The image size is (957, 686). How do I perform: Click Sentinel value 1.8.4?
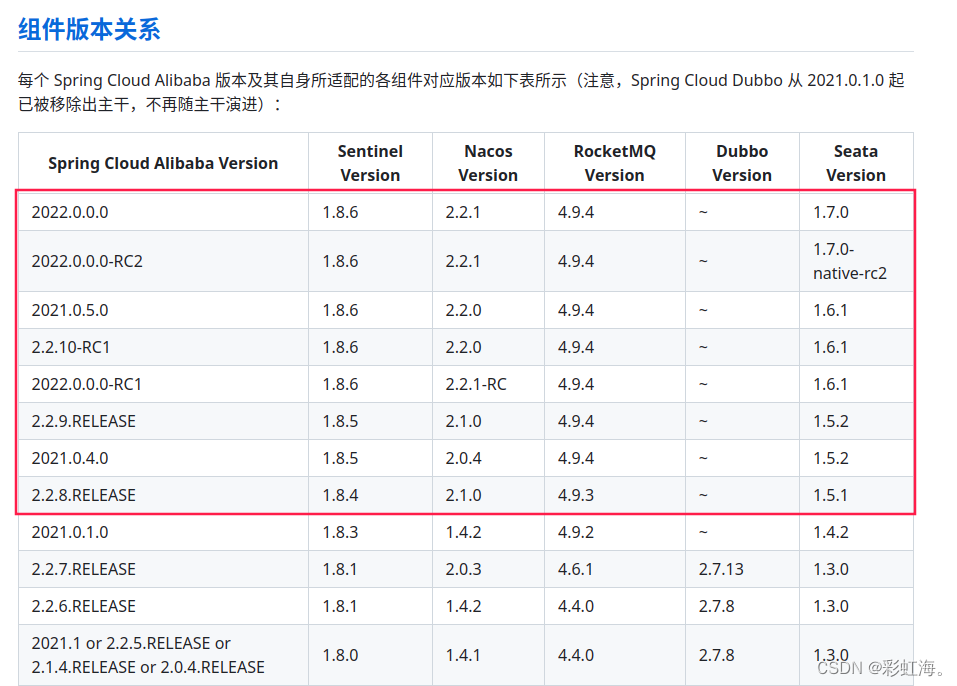340,495
